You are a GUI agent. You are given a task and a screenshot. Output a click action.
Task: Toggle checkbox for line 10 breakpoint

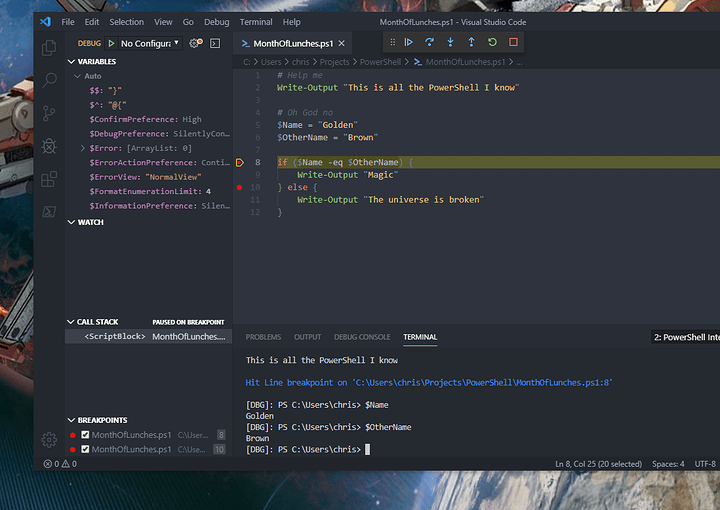(85, 449)
